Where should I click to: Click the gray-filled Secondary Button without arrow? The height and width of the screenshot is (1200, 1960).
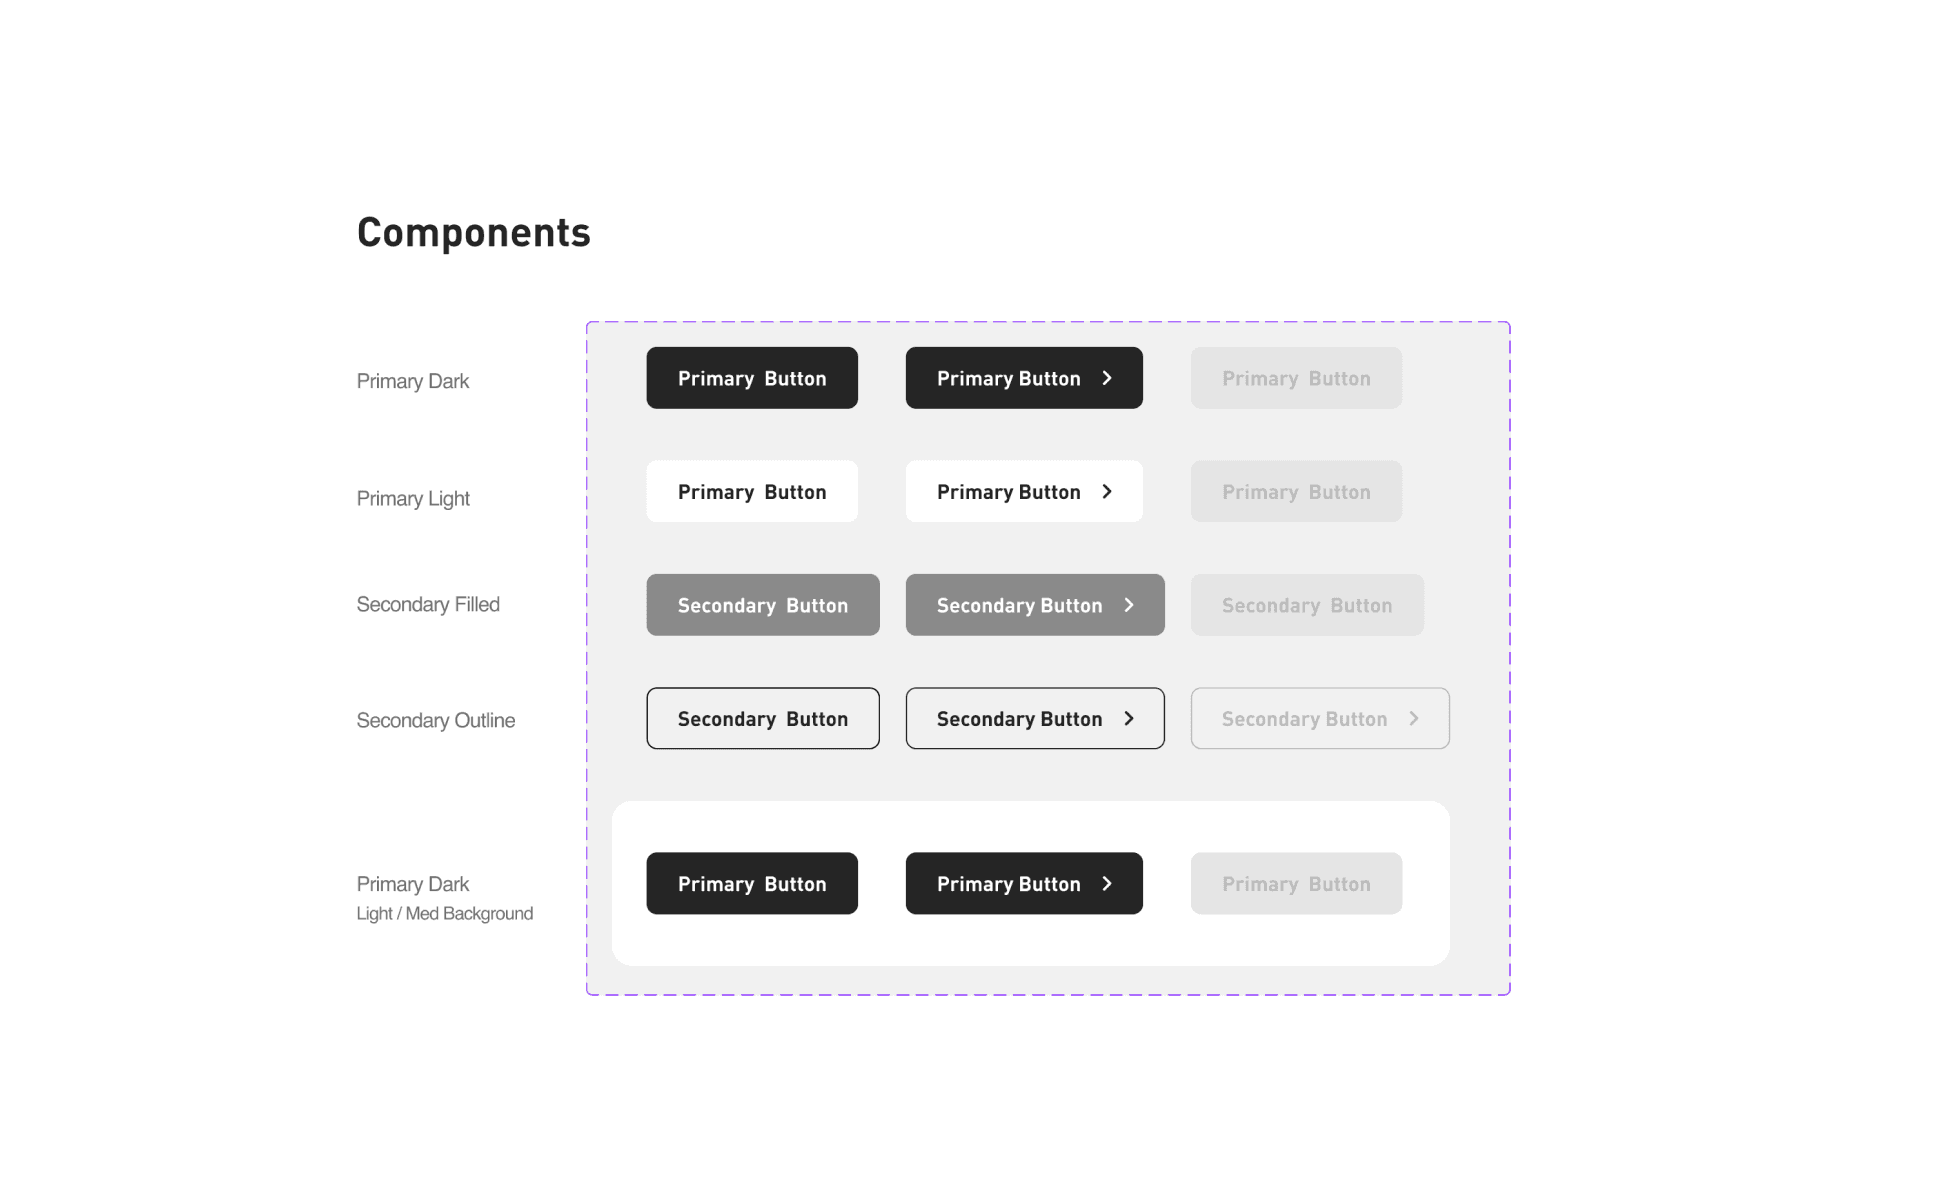pos(763,605)
